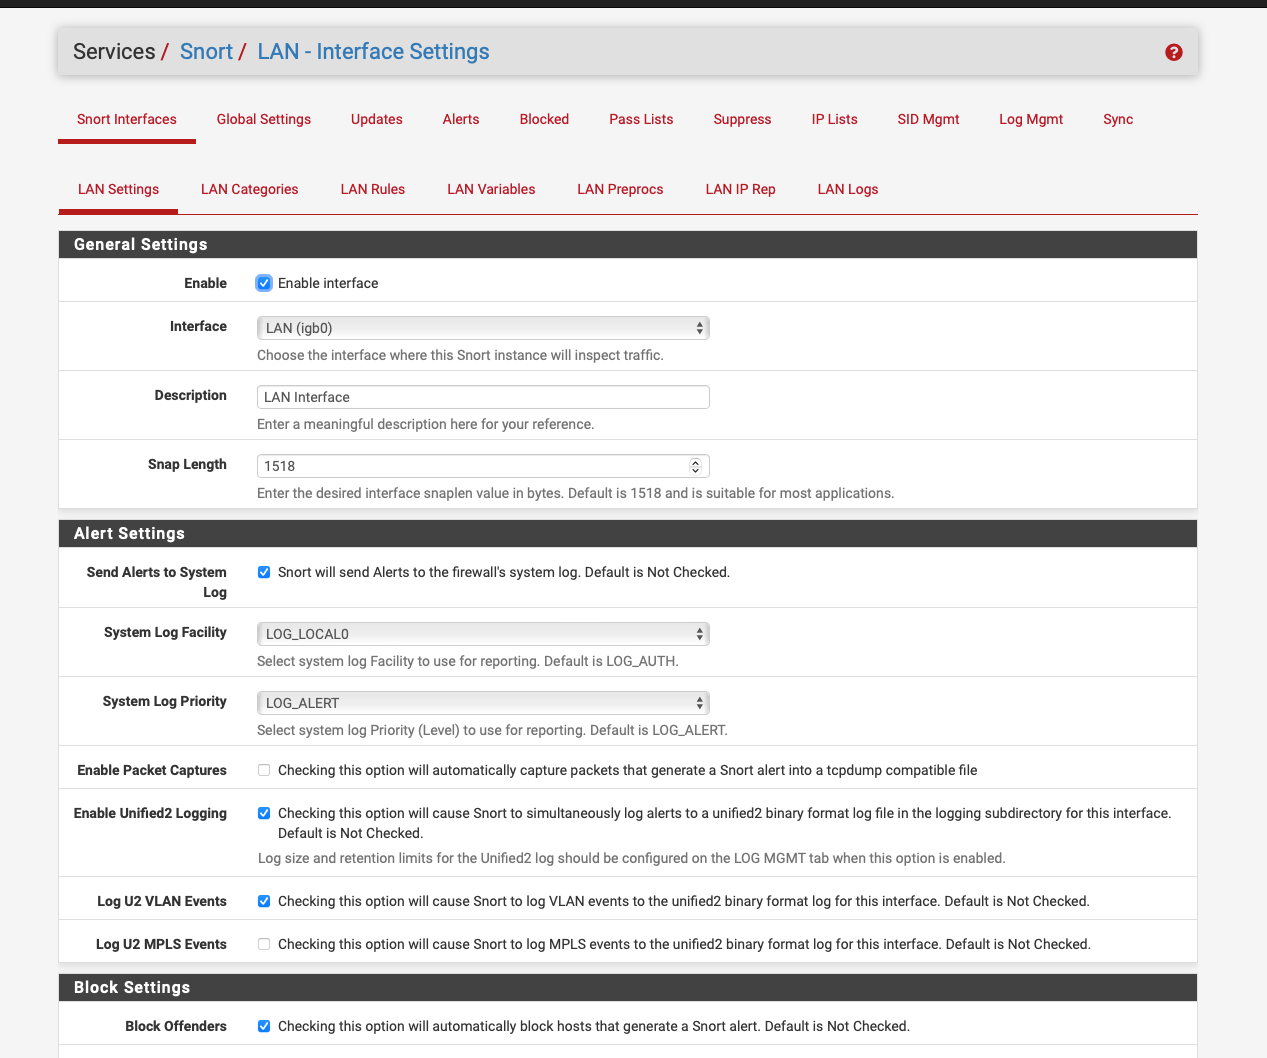This screenshot has height=1058, width=1267.
Task: Open the IP Lists tab
Action: click(835, 119)
